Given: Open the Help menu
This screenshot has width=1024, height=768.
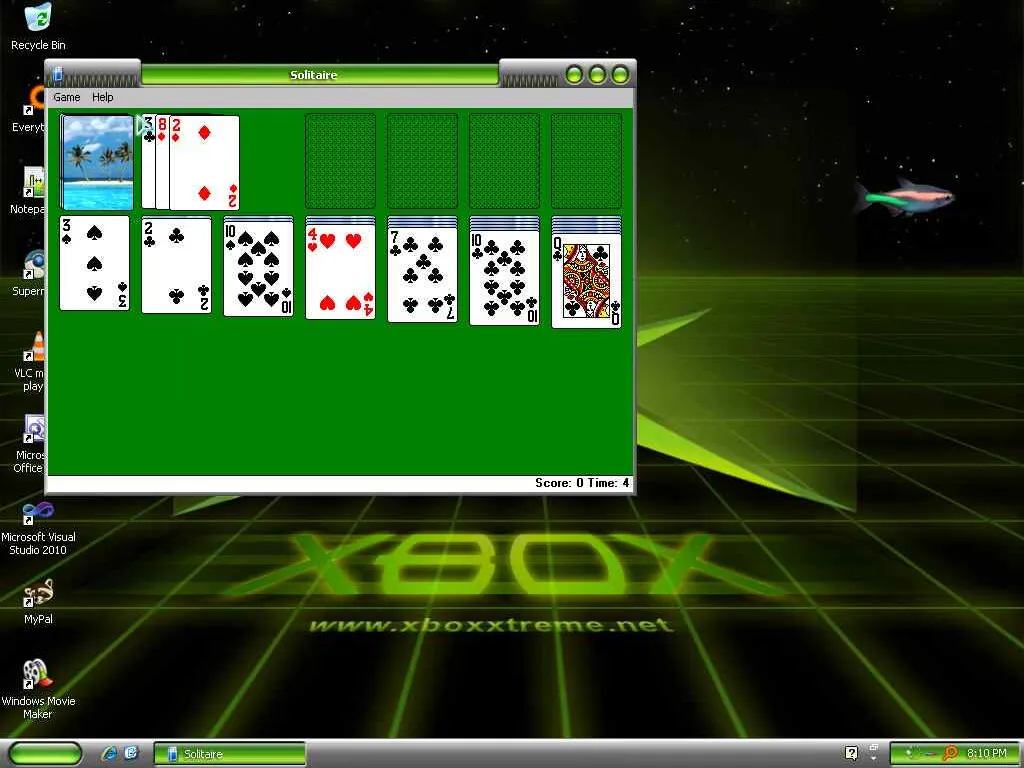Looking at the screenshot, I should pyautogui.click(x=103, y=97).
